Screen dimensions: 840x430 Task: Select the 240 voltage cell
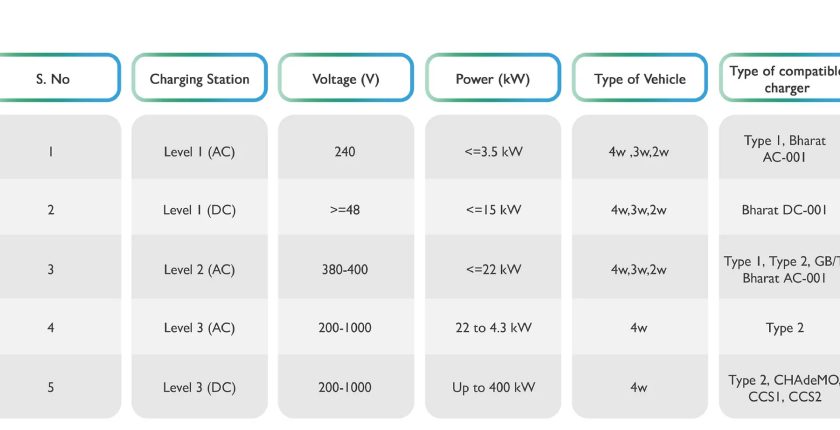point(345,152)
